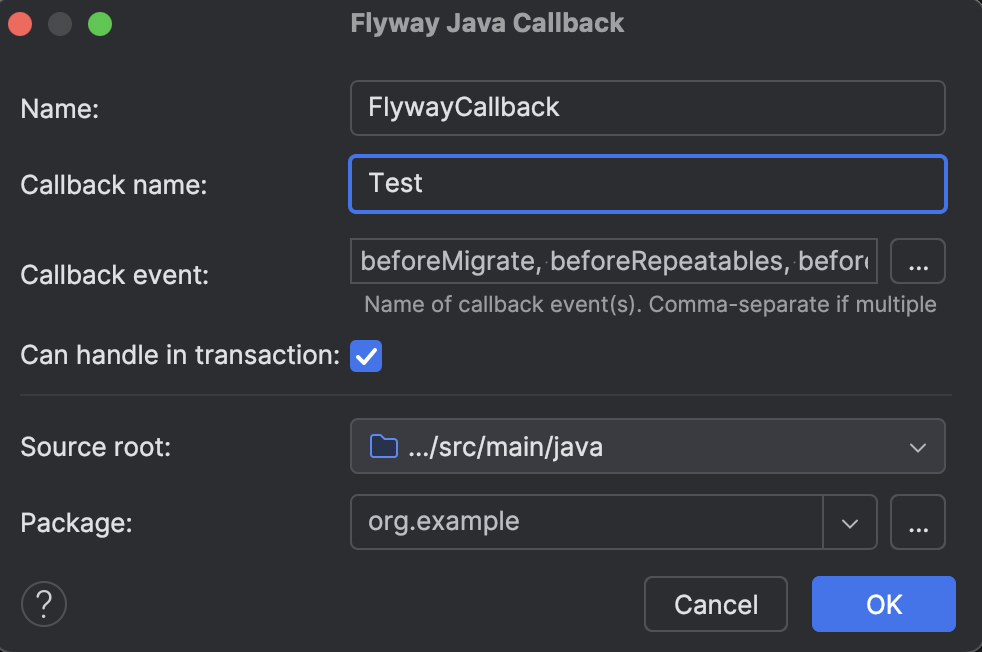Click inside the Name text field
Screen dimensions: 982x652
click(647, 108)
